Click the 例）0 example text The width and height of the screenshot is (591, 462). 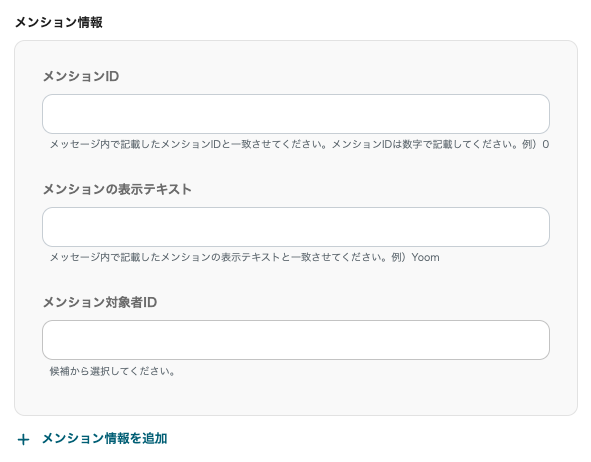coord(536,144)
